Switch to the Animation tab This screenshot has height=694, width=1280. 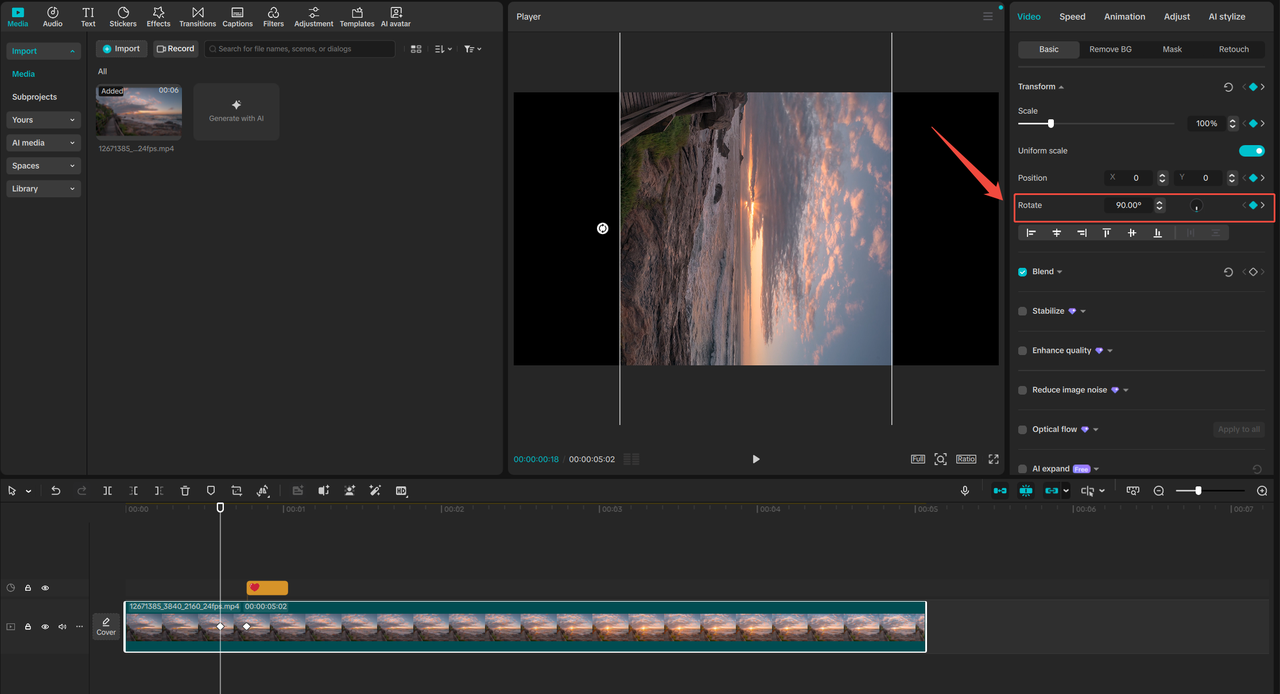tap(1124, 16)
